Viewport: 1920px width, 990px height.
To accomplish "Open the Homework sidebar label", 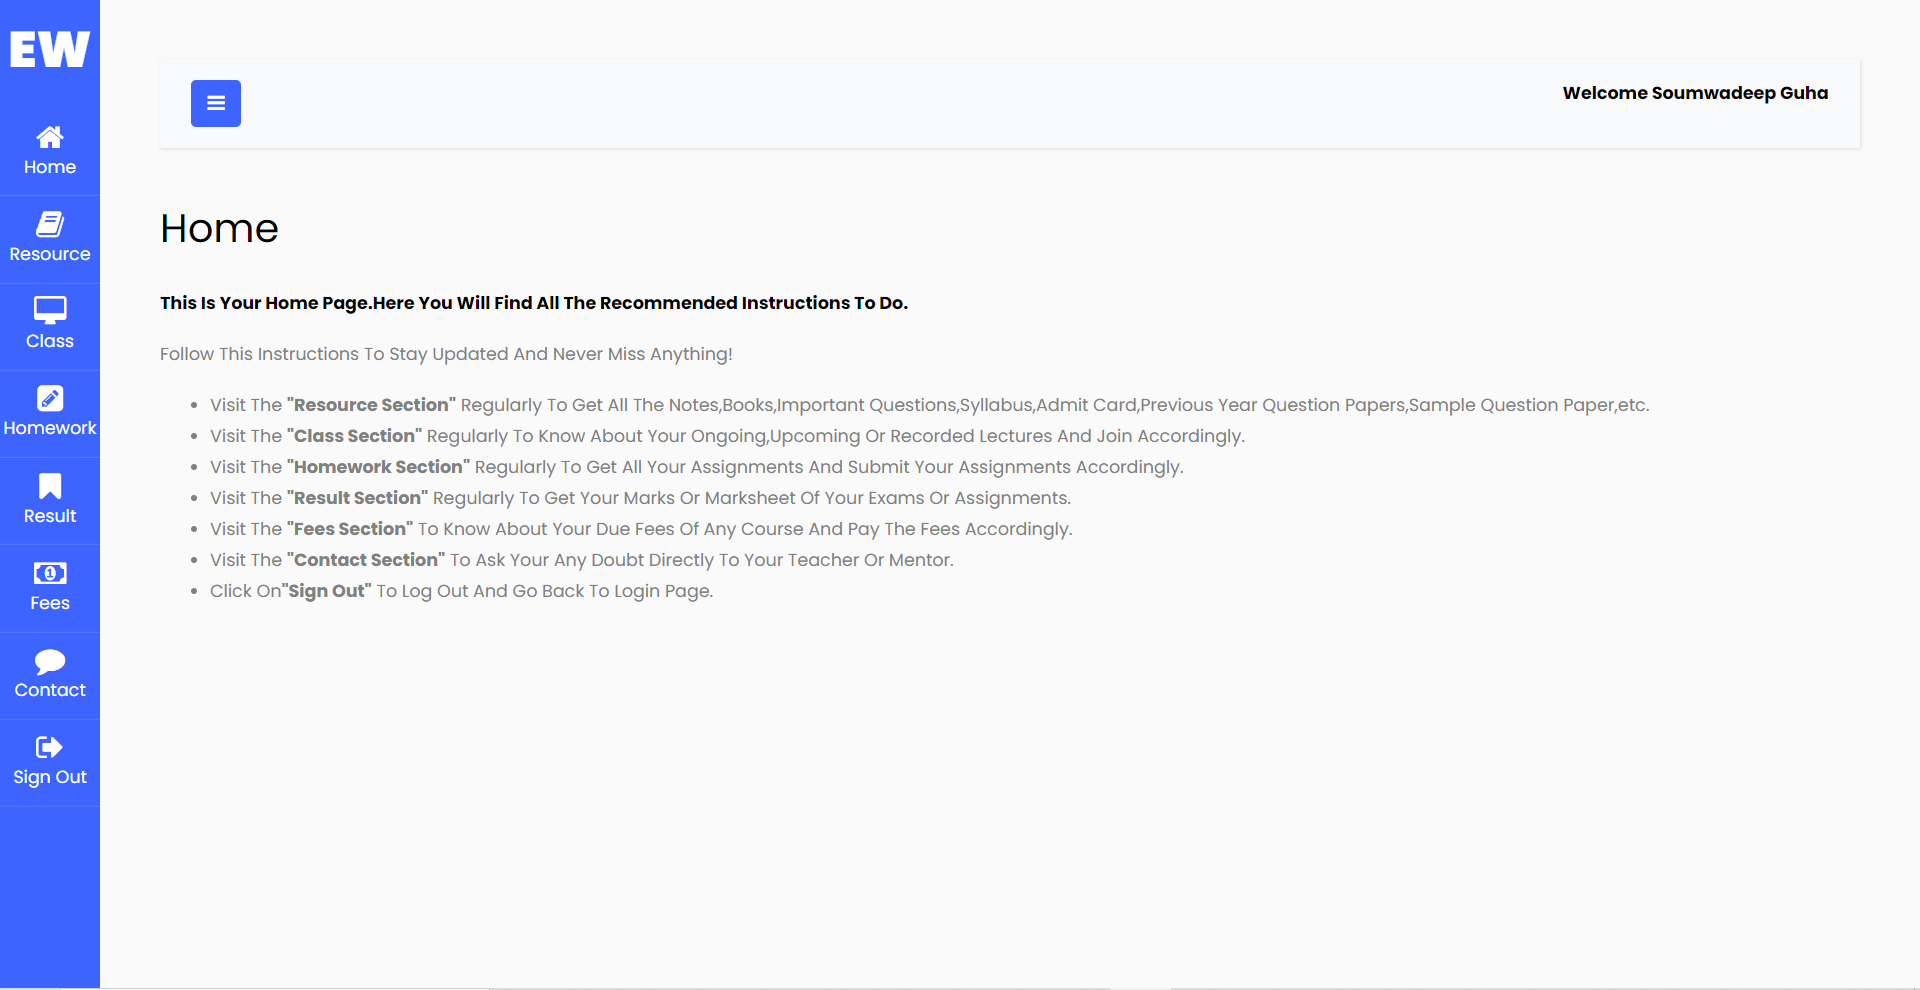I will [x=50, y=428].
